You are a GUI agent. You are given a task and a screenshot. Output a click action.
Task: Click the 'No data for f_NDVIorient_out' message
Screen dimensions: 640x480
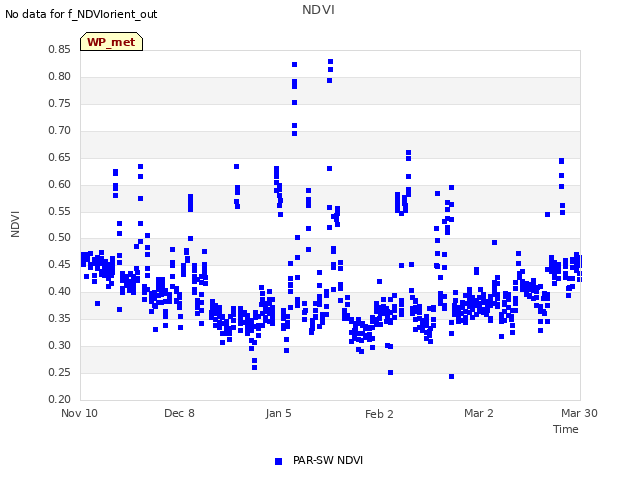coord(81,14)
